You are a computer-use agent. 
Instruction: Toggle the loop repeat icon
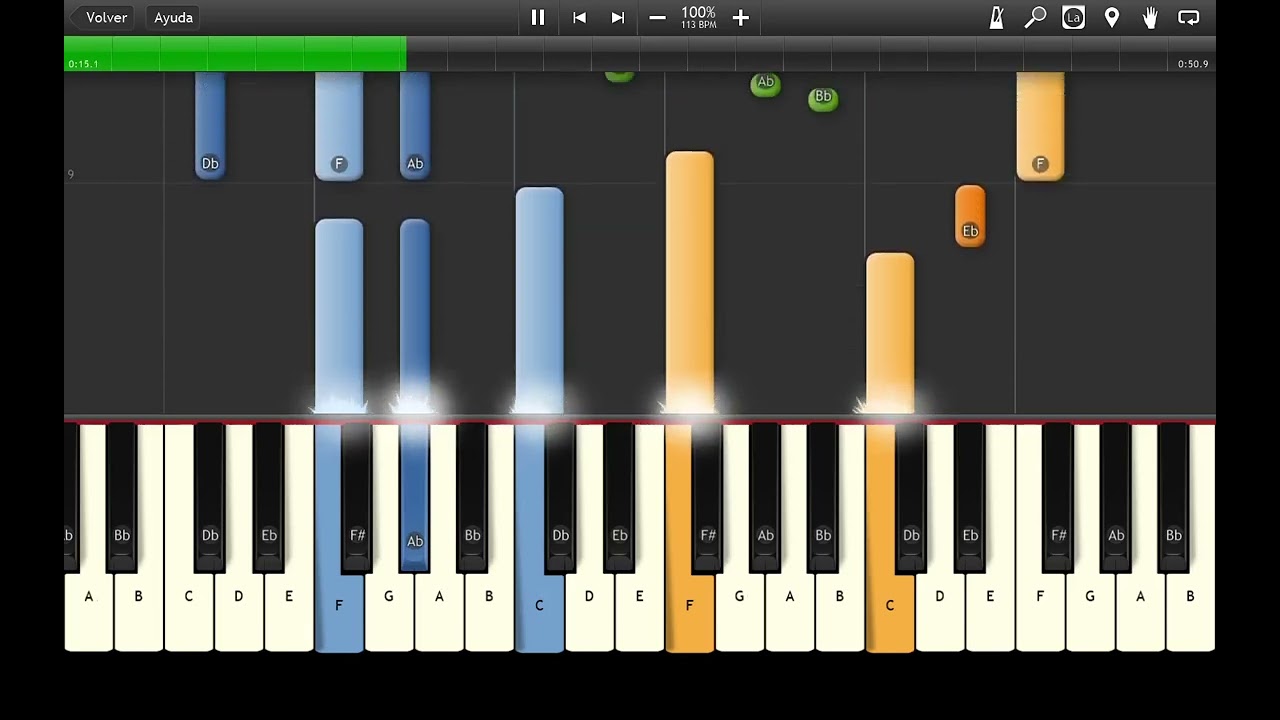click(1189, 17)
